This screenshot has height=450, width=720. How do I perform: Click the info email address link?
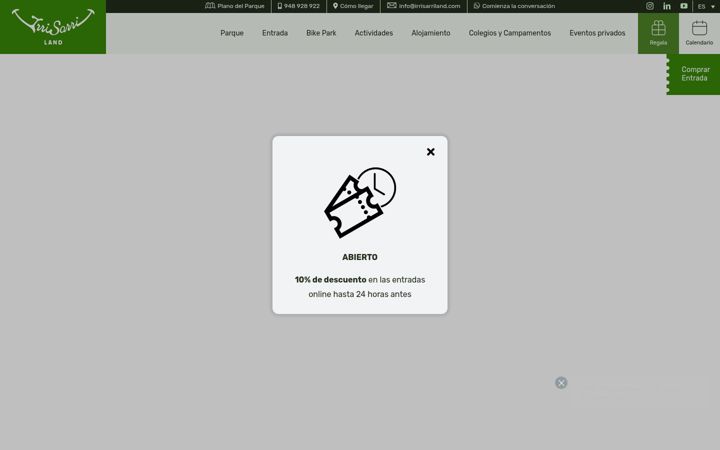[423, 6]
